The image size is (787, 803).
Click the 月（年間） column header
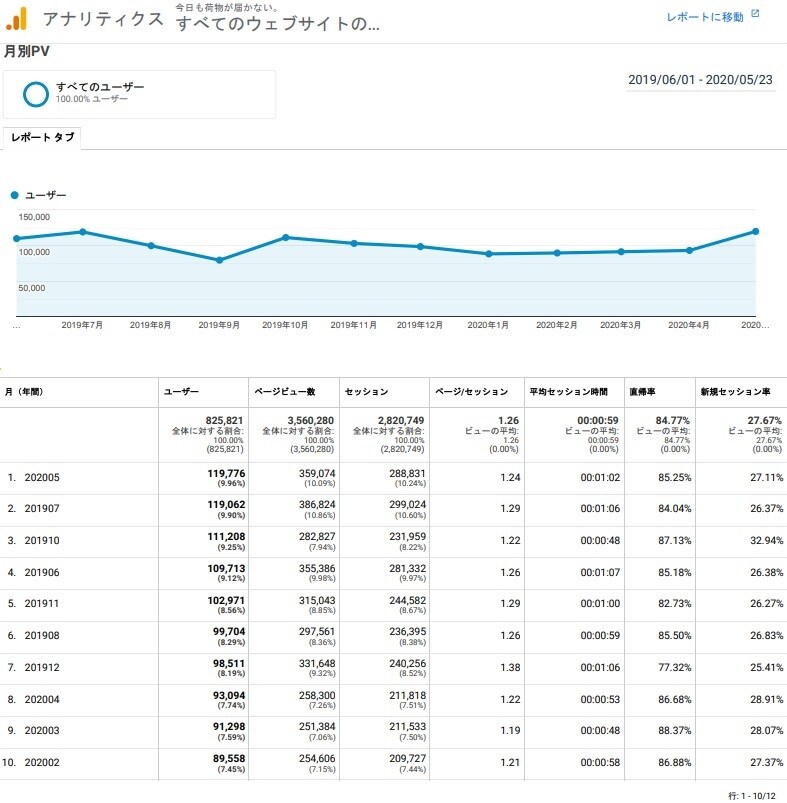click(x=24, y=392)
